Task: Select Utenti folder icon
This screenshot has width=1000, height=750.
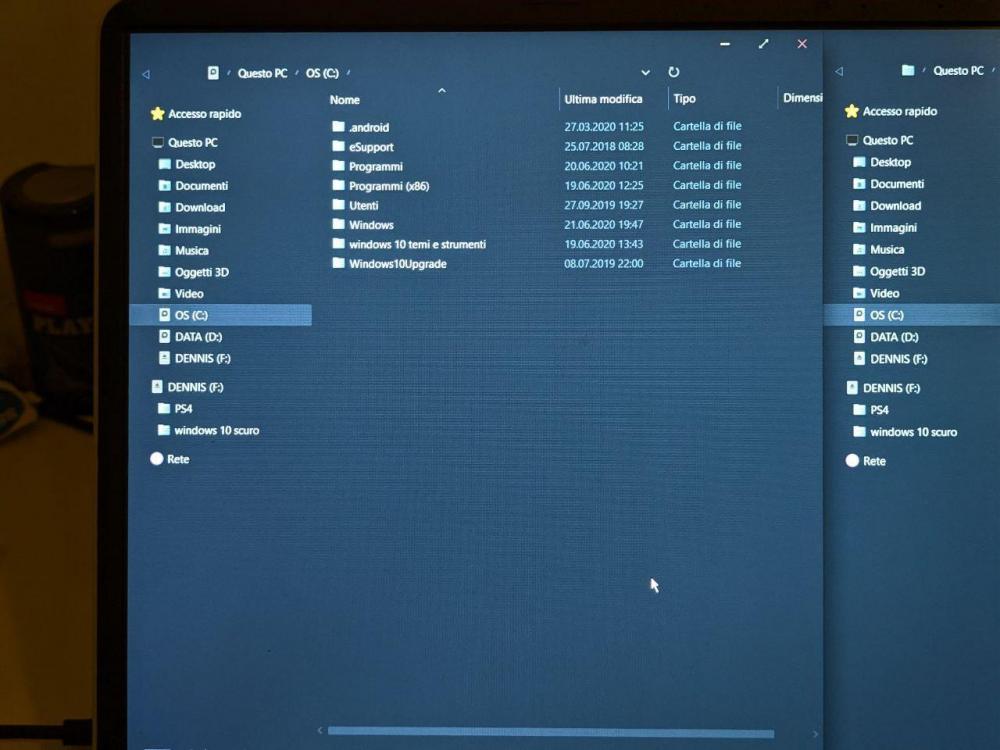Action: 339,205
